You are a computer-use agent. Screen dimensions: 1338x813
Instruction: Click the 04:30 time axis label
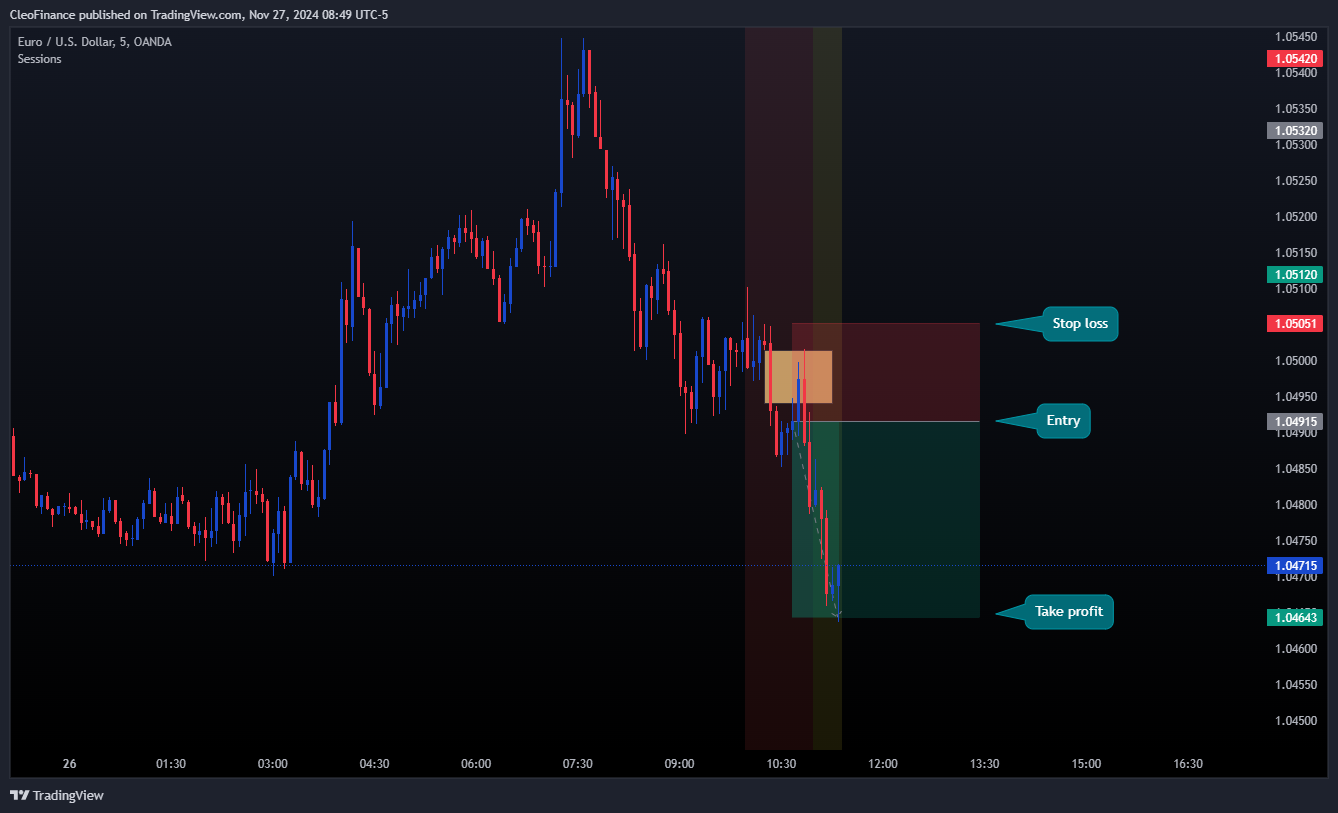click(x=374, y=764)
